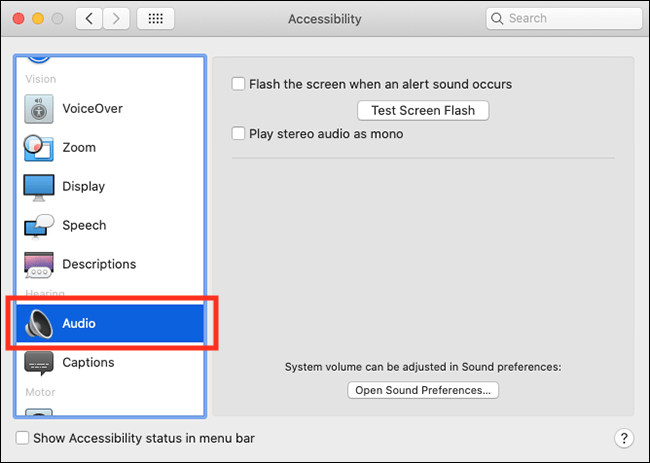Show all preferences grid icon
This screenshot has width=650, height=463.
click(155, 19)
